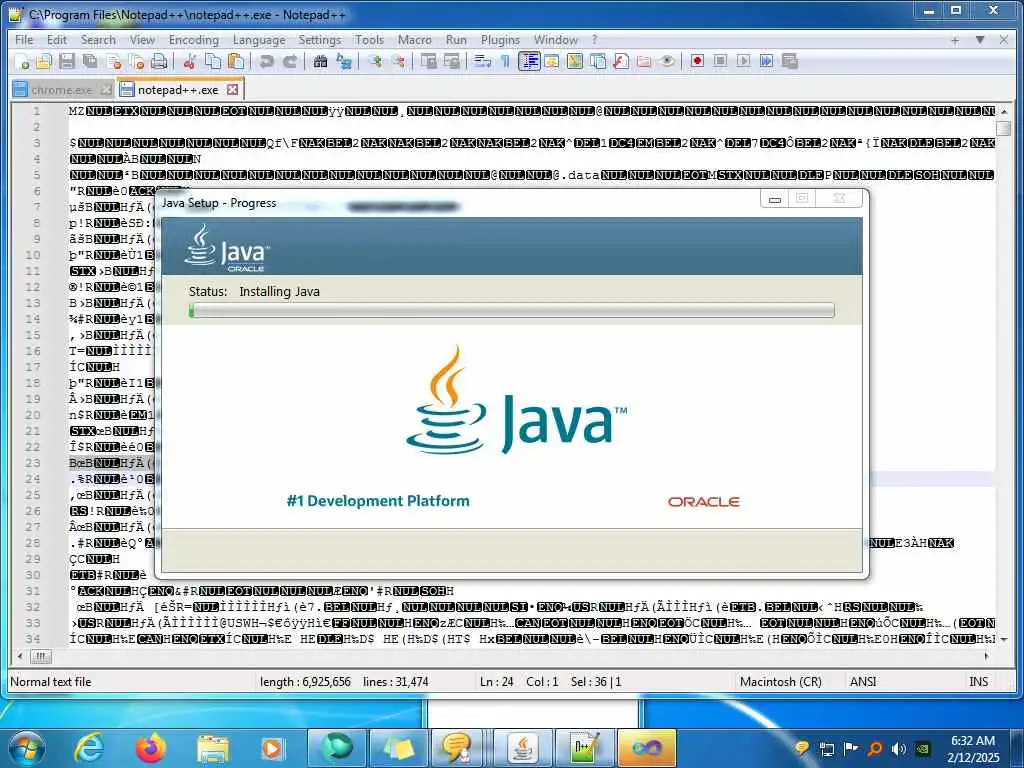The width and height of the screenshot is (1024, 768).
Task: Show the Document Map panel icon
Action: pyautogui.click(x=575, y=61)
